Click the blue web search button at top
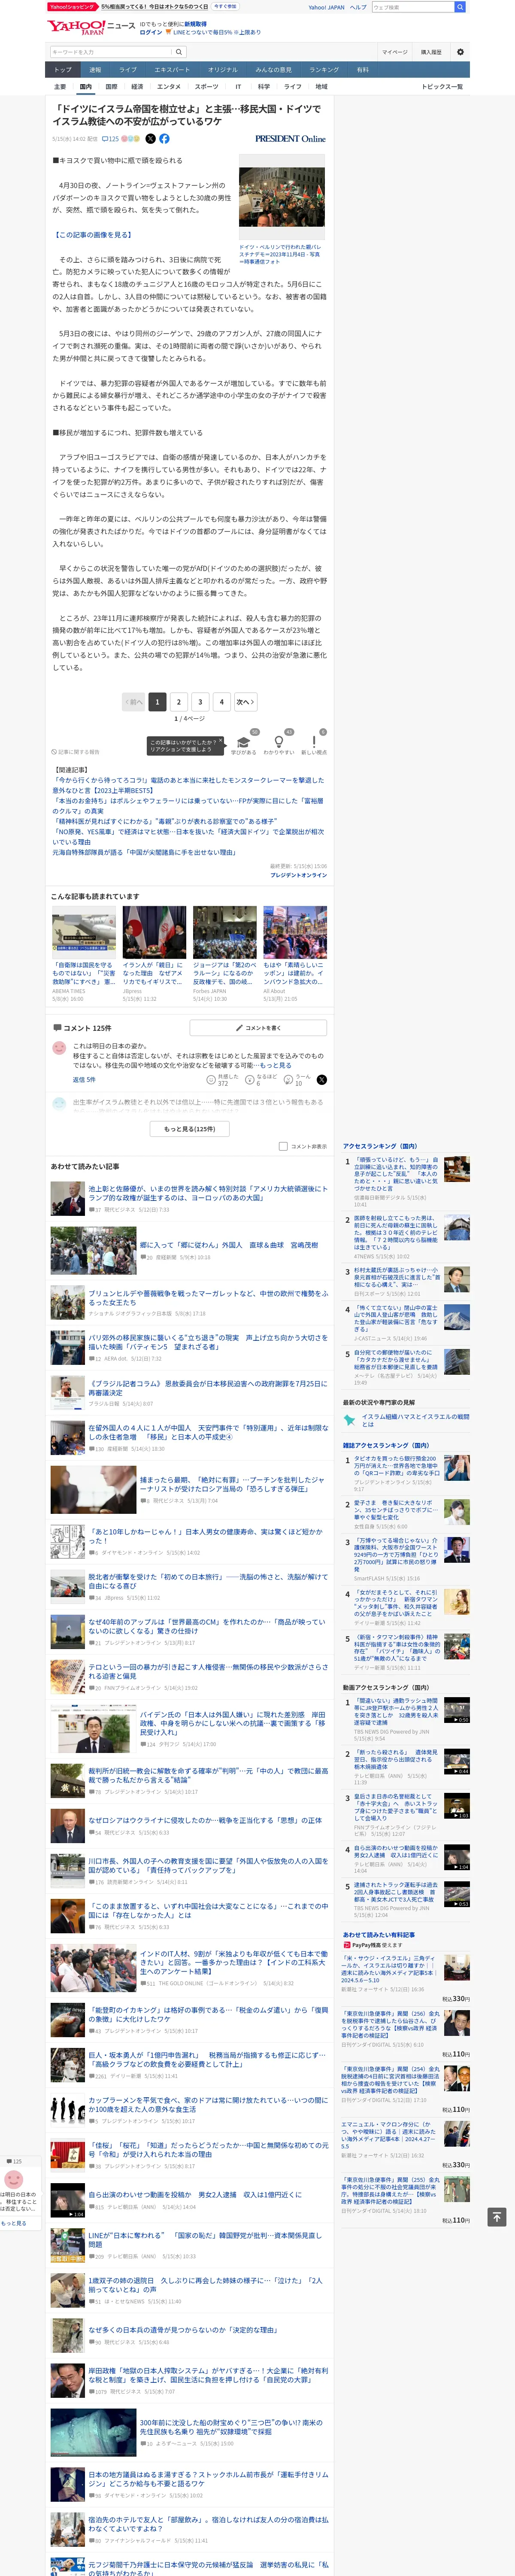This screenshot has height=2576, width=515. [x=460, y=7]
